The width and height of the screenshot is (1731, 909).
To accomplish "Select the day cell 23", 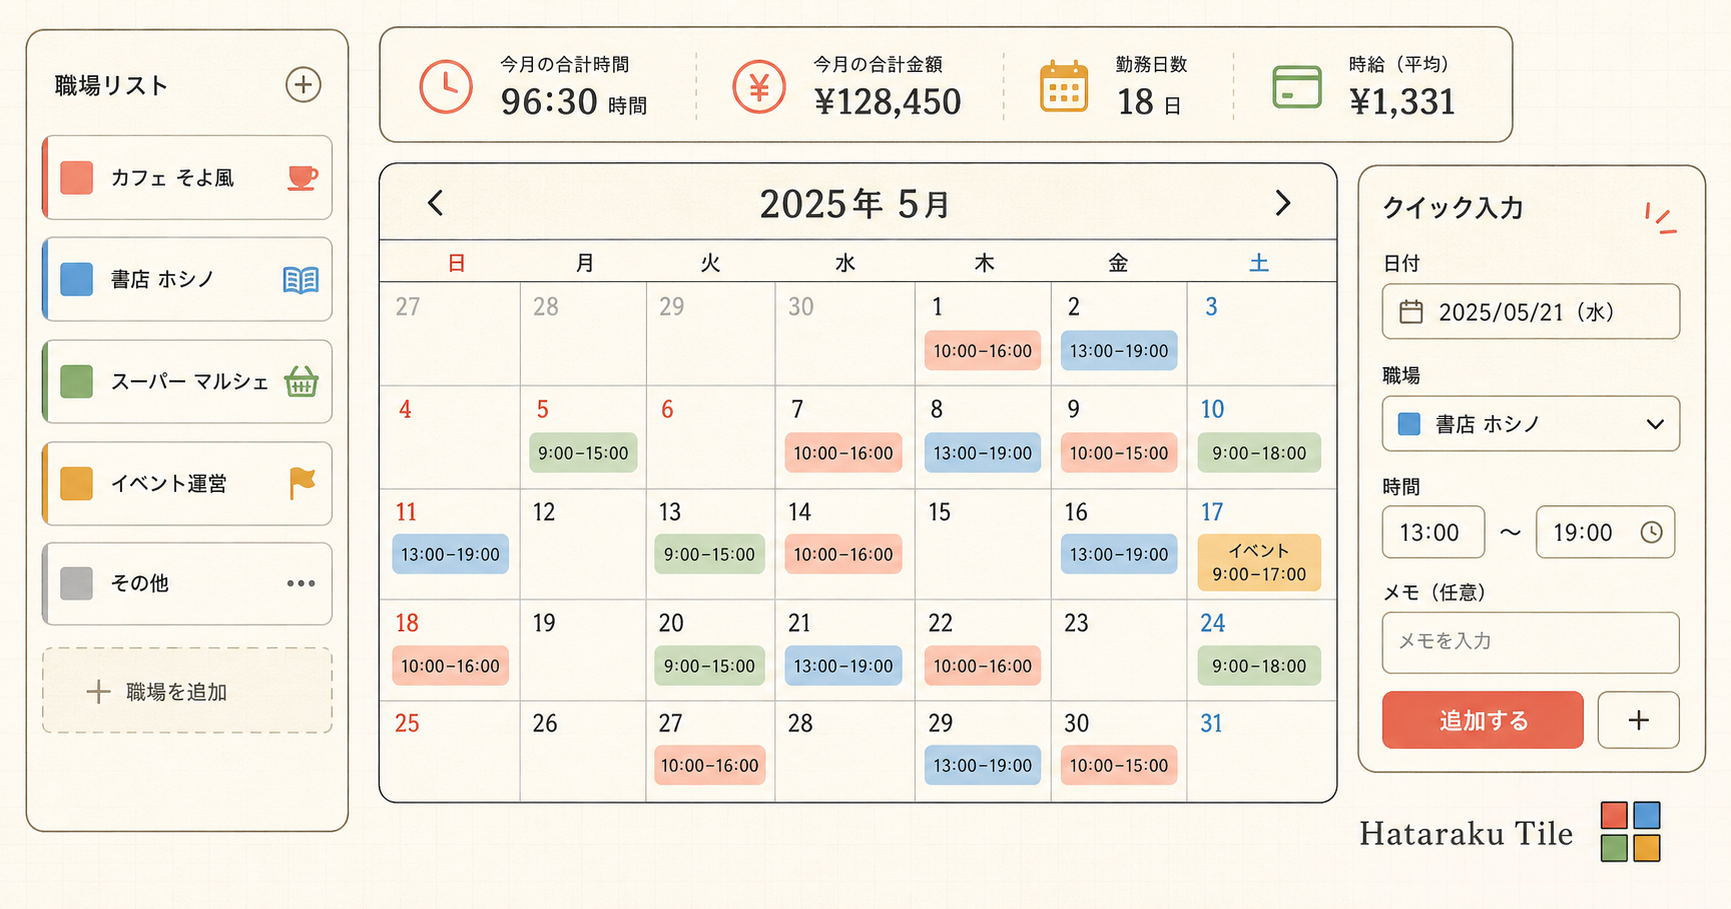I will click(1119, 650).
